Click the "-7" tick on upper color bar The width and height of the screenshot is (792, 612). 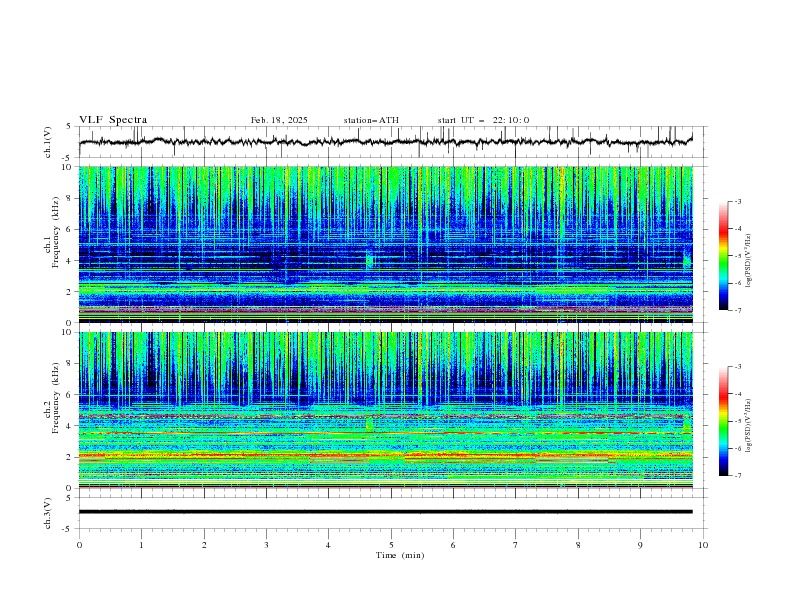[x=738, y=310]
